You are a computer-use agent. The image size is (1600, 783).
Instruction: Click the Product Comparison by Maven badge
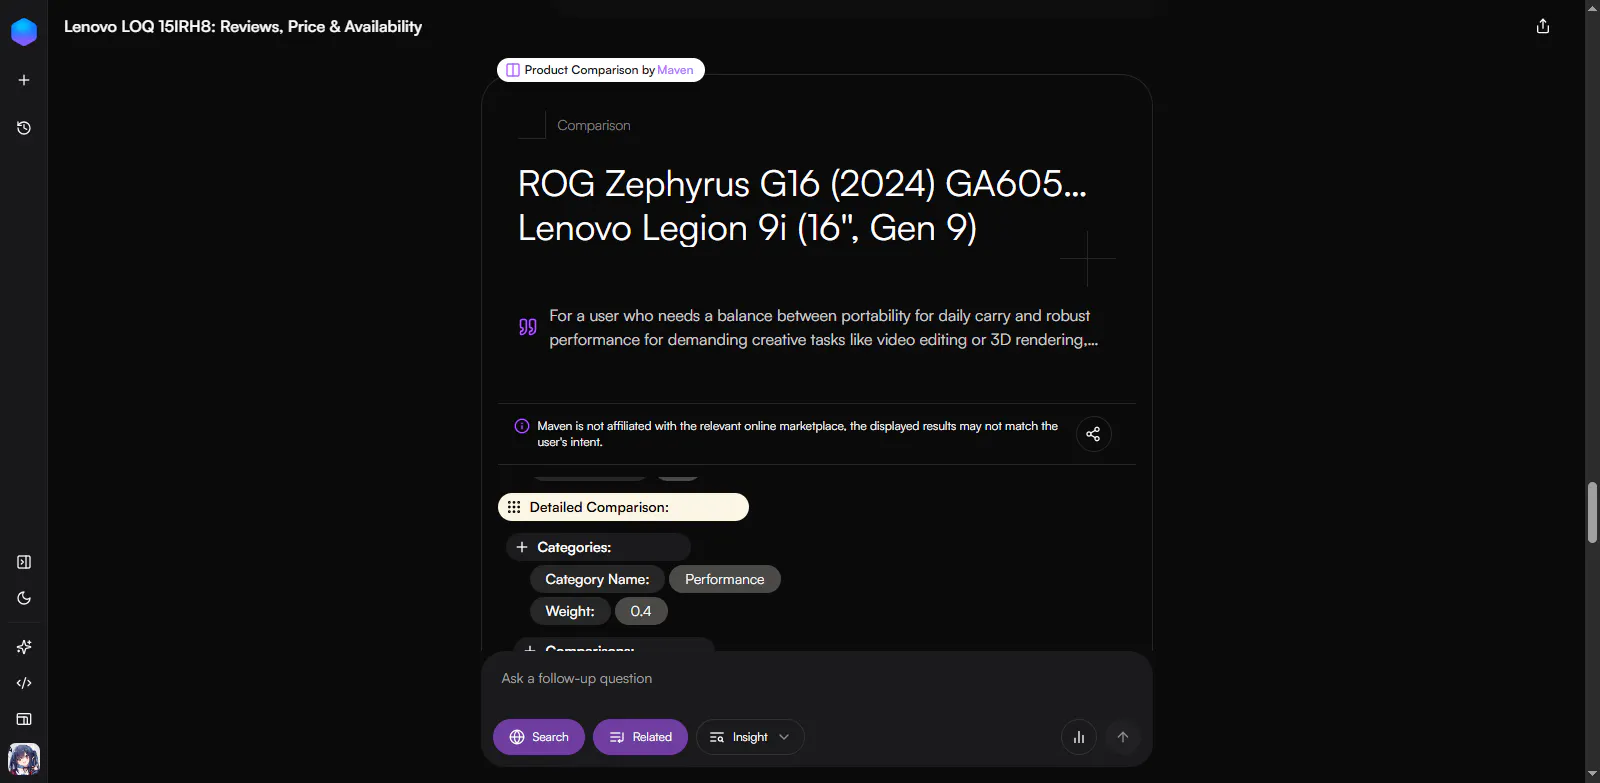tap(601, 70)
